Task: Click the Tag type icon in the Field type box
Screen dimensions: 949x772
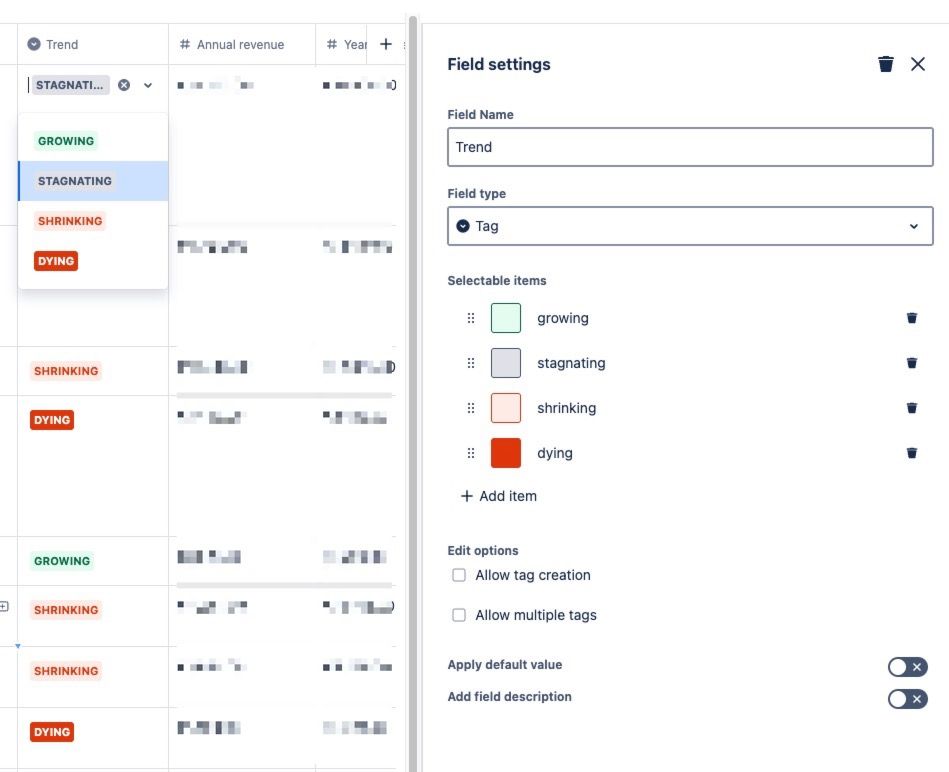Action: 463,226
